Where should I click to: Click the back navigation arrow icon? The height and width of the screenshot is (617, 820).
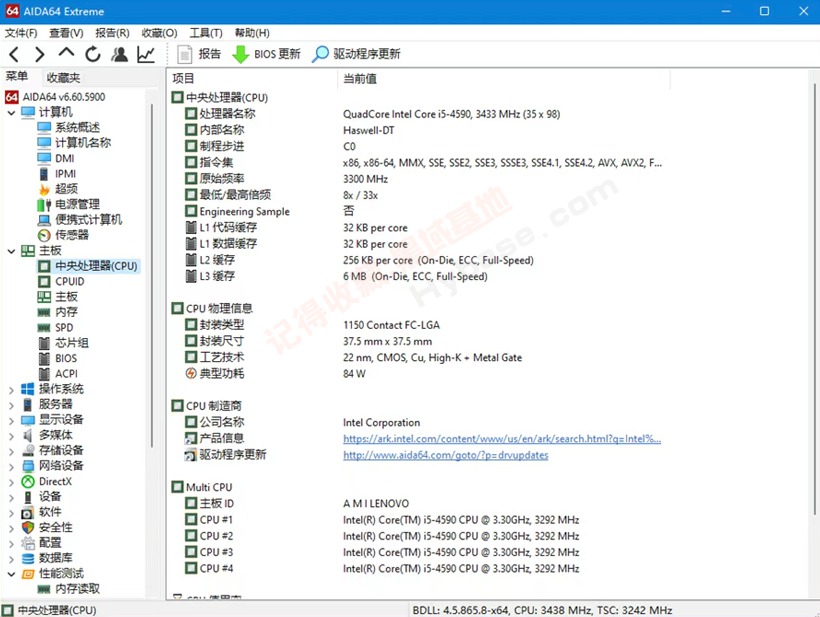click(14, 54)
